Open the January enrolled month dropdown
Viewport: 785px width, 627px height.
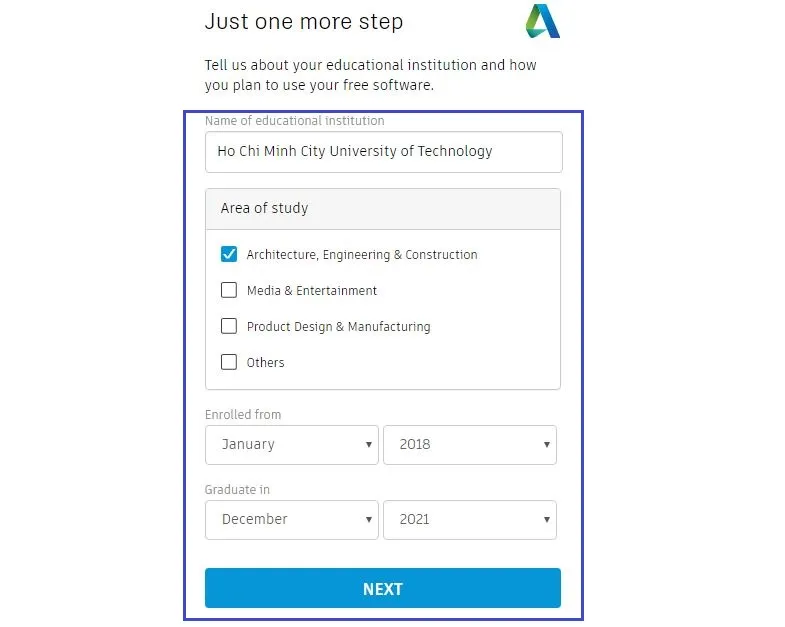pyautogui.click(x=292, y=445)
